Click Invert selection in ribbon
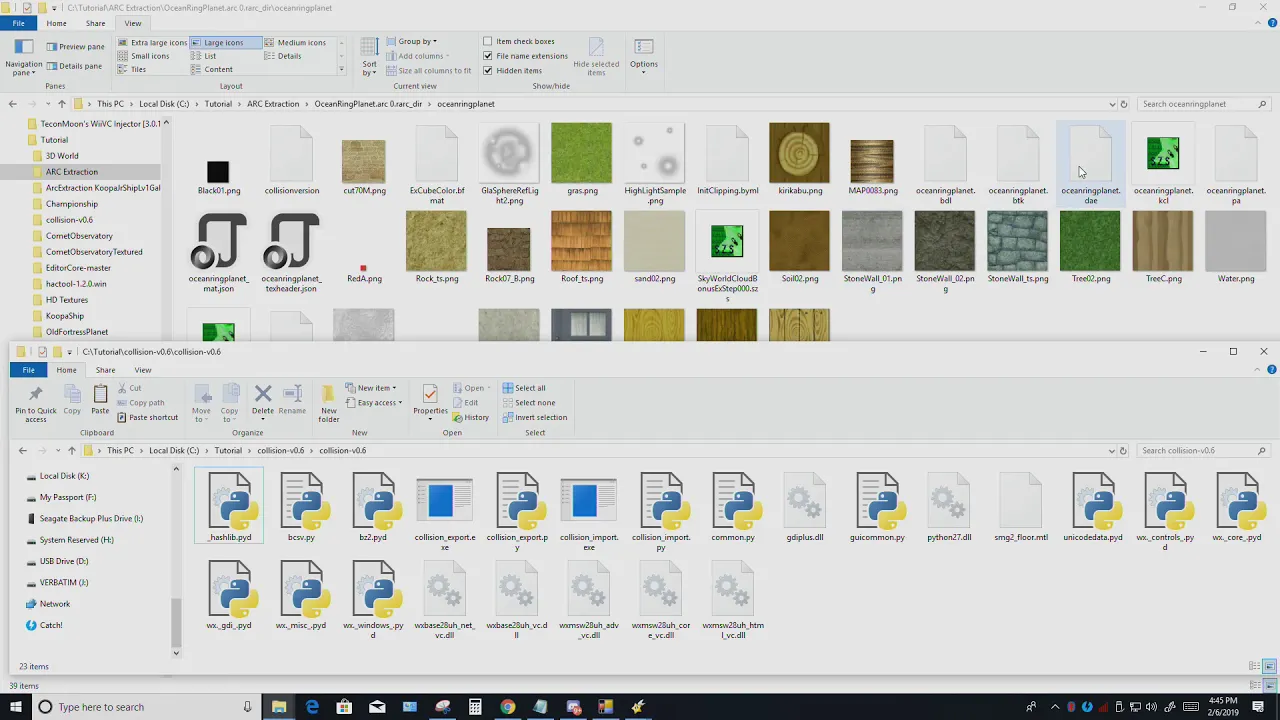This screenshot has width=1280, height=720. pos(534,418)
